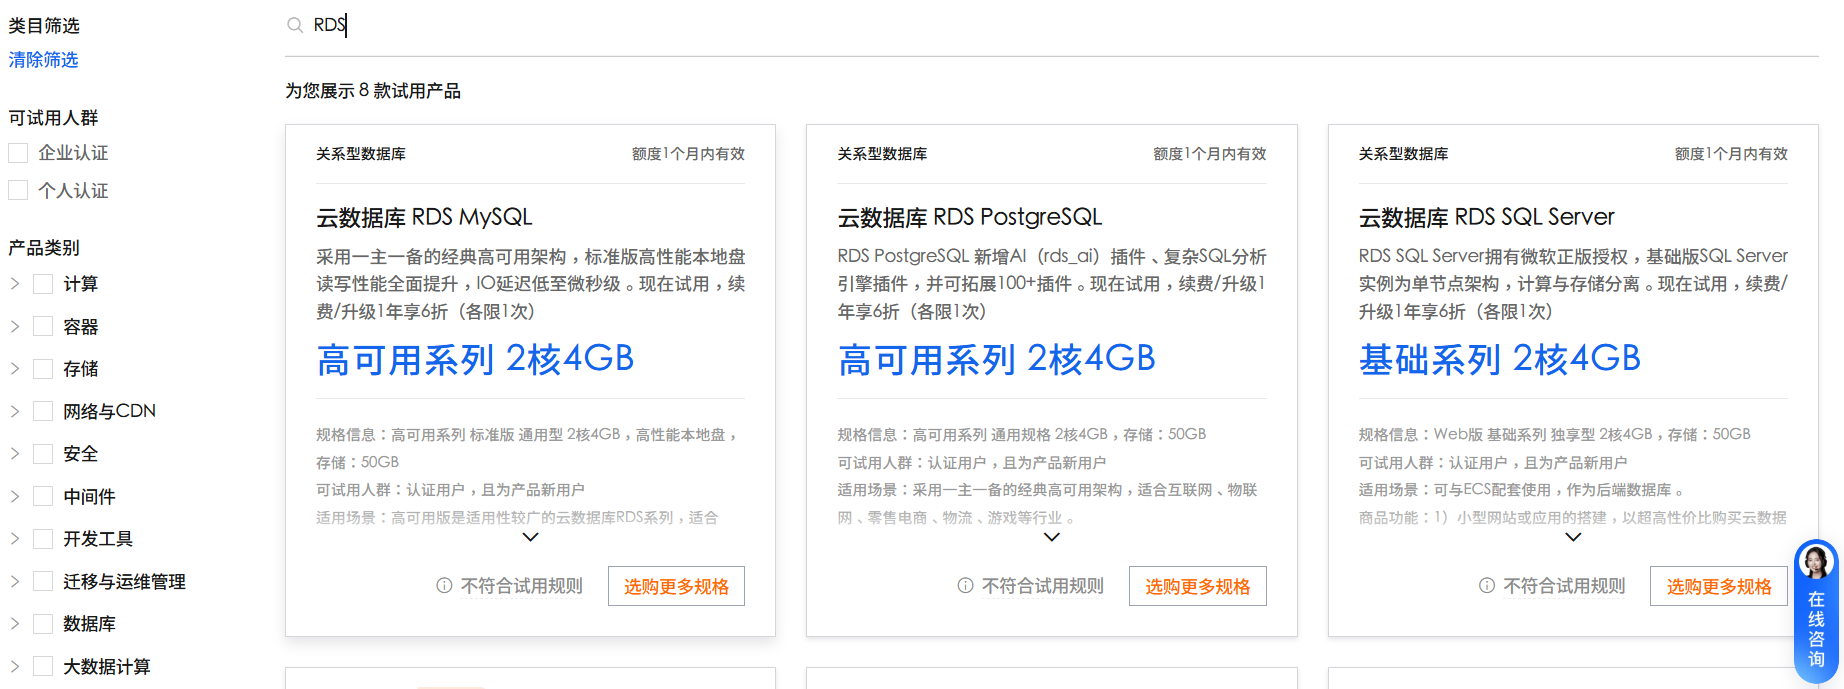This screenshot has width=1844, height=689.
Task: Check the 计算 category checkbox
Action: (x=43, y=284)
